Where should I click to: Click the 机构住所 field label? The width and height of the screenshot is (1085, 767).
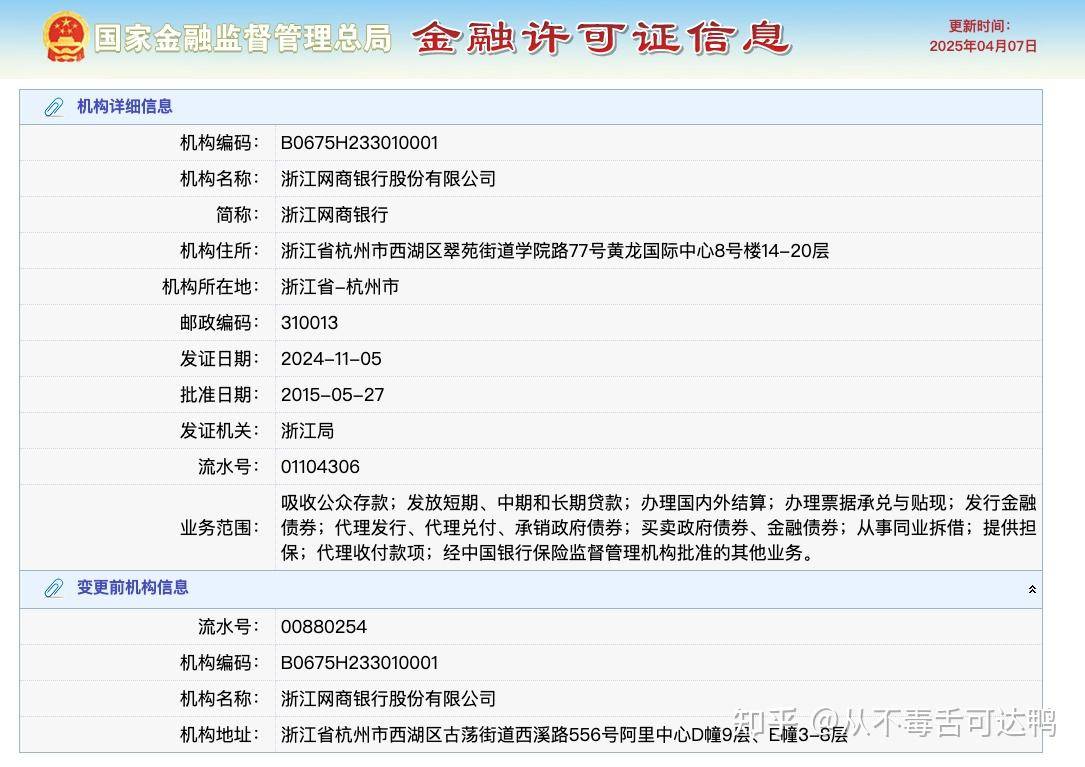219,251
